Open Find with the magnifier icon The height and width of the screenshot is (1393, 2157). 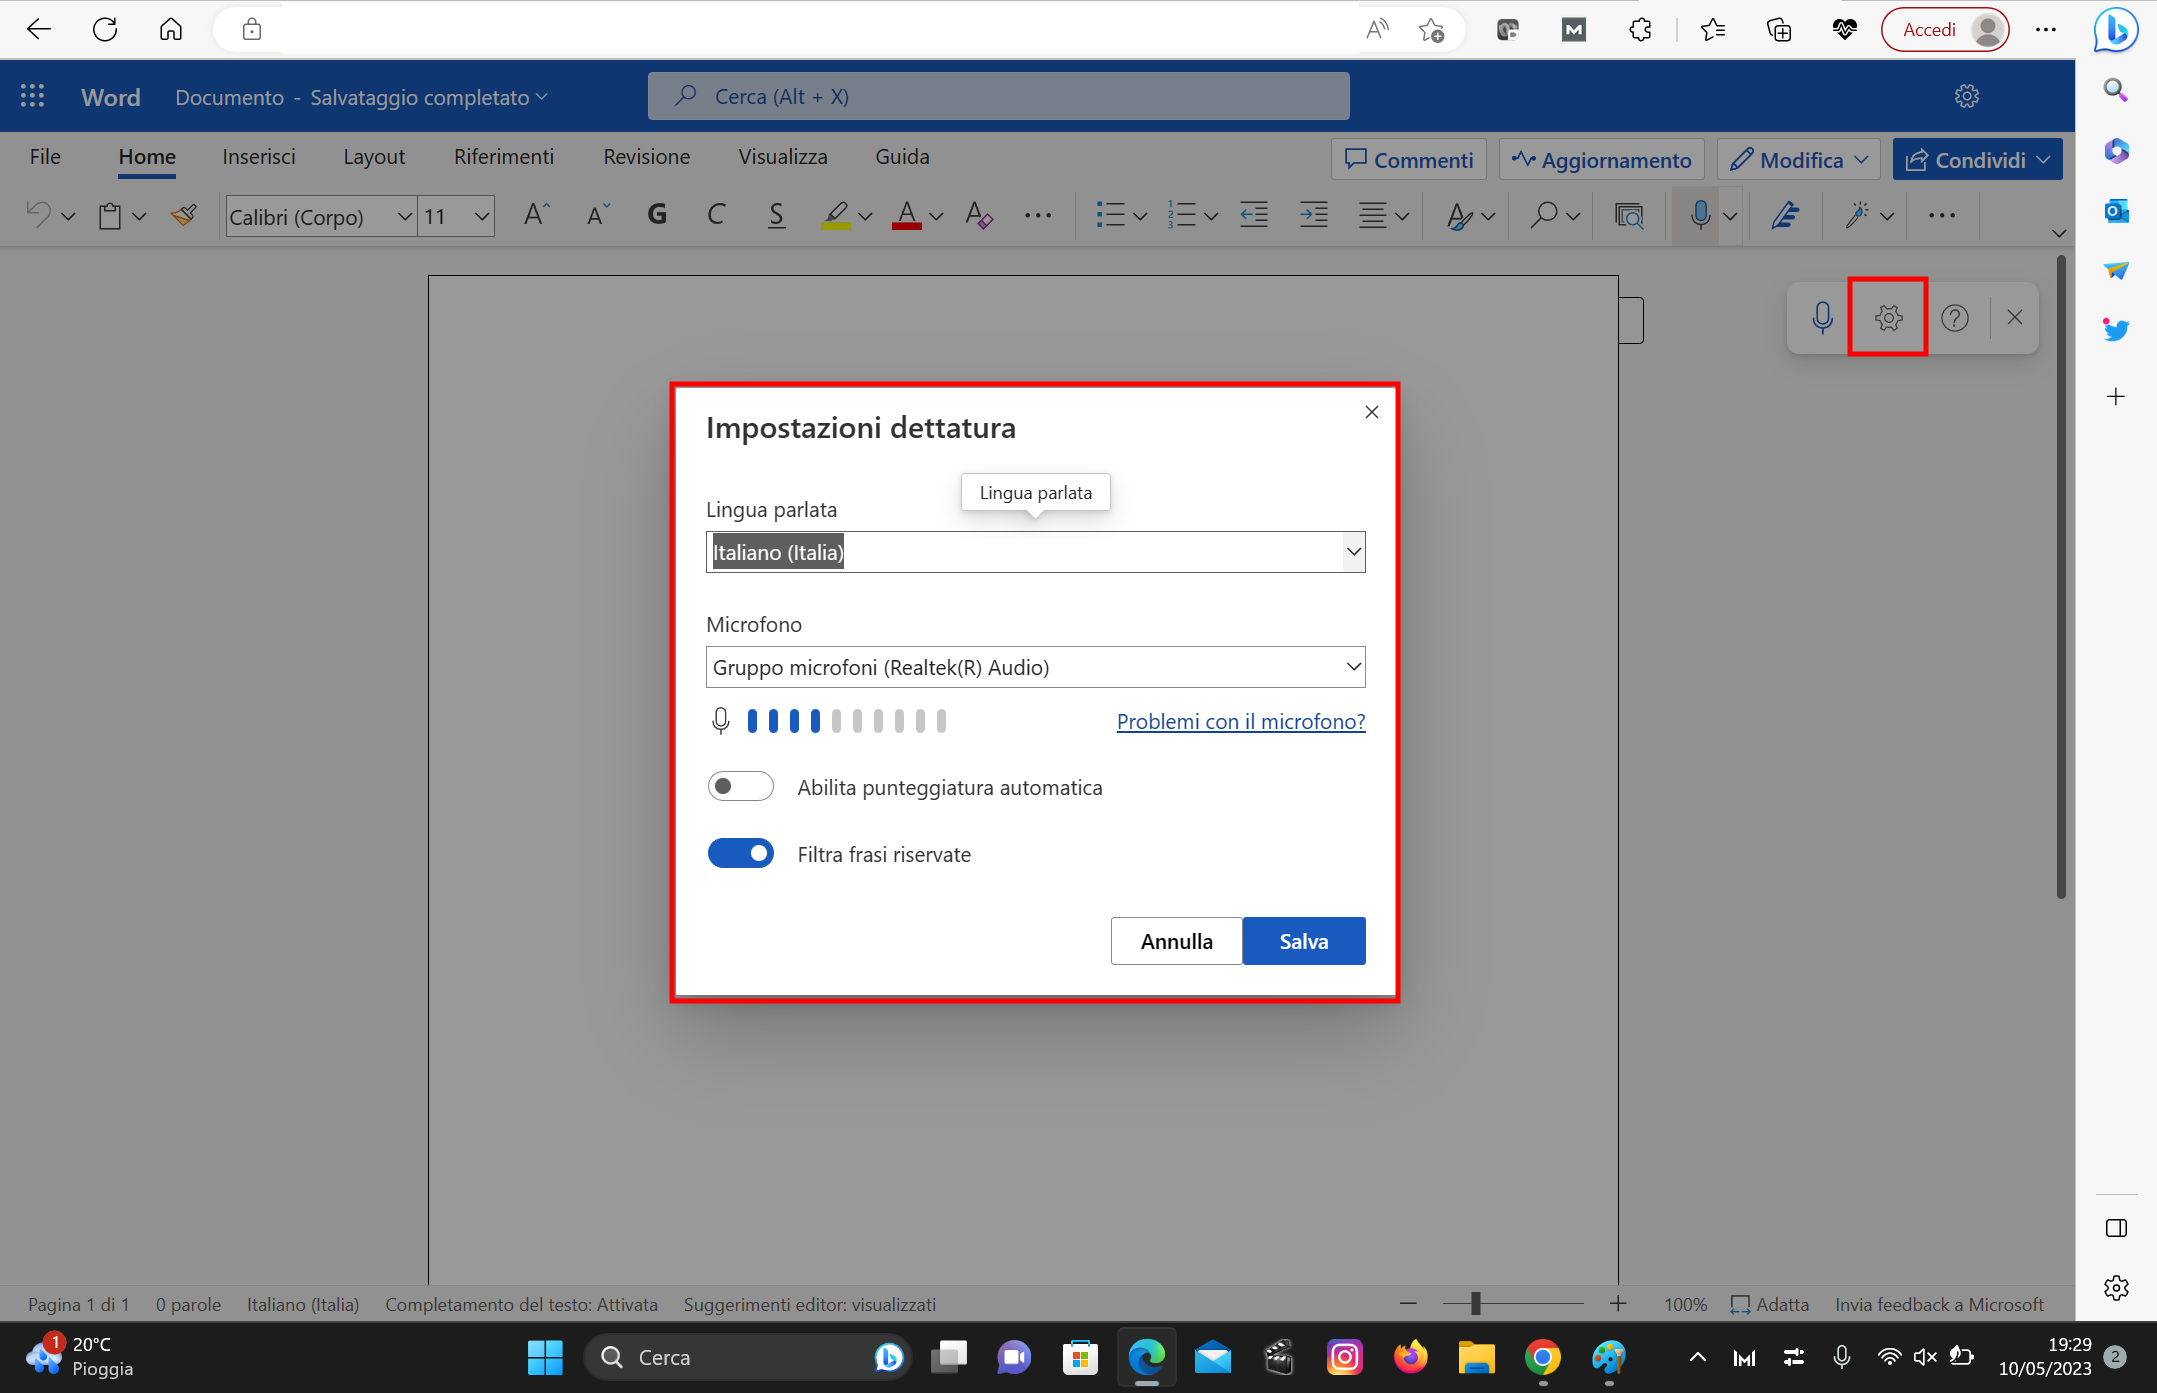click(x=1544, y=215)
